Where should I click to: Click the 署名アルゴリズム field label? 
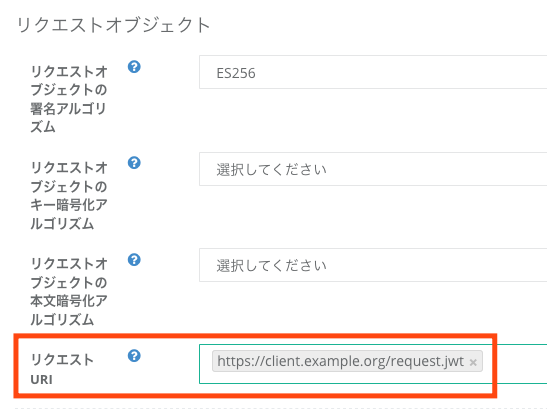tap(69, 99)
